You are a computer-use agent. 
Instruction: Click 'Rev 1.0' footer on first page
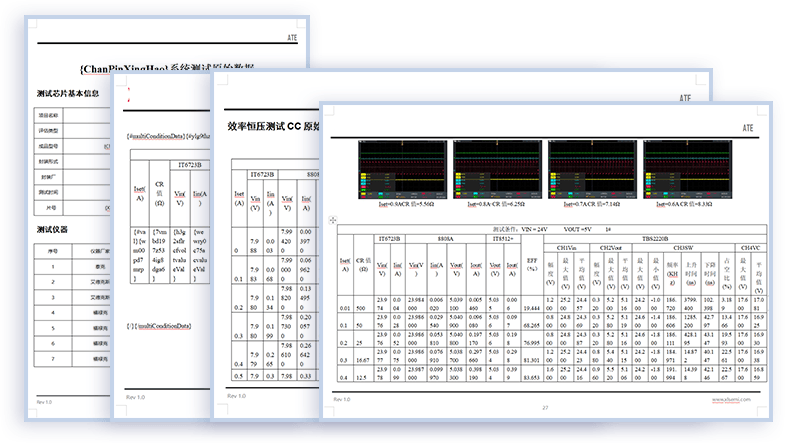pos(44,402)
